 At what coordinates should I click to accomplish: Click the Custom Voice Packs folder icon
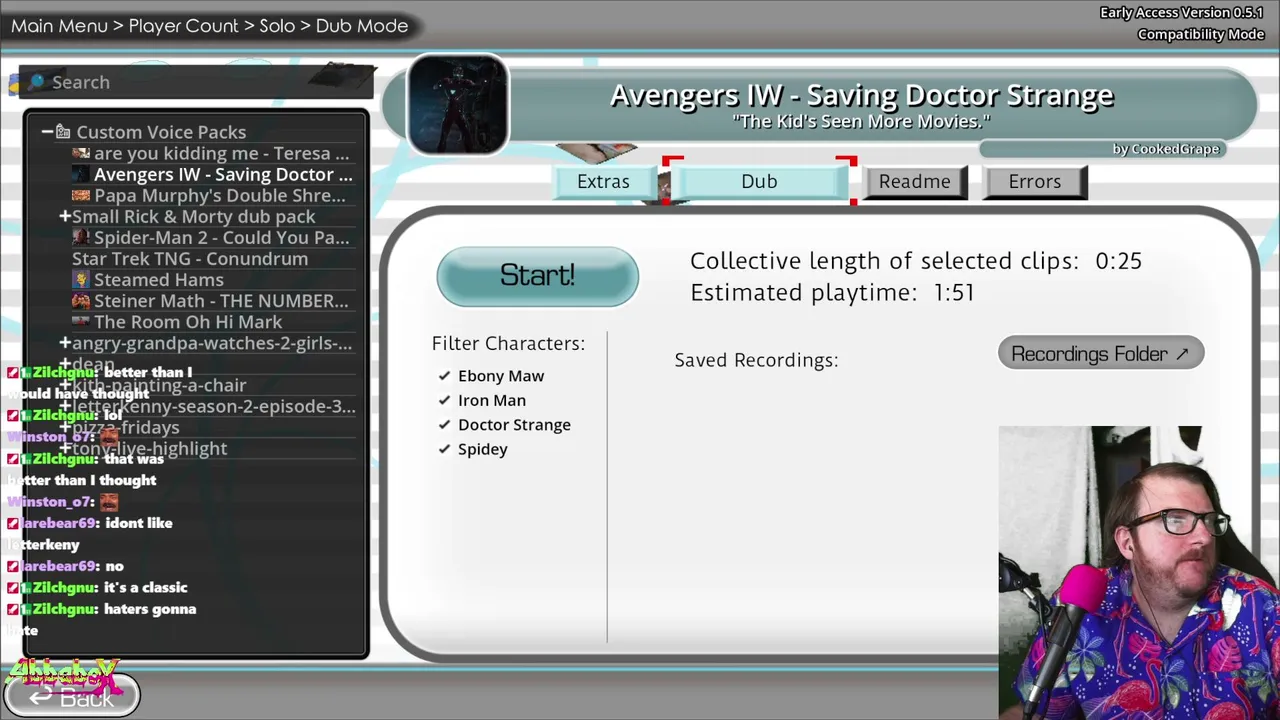coord(63,132)
